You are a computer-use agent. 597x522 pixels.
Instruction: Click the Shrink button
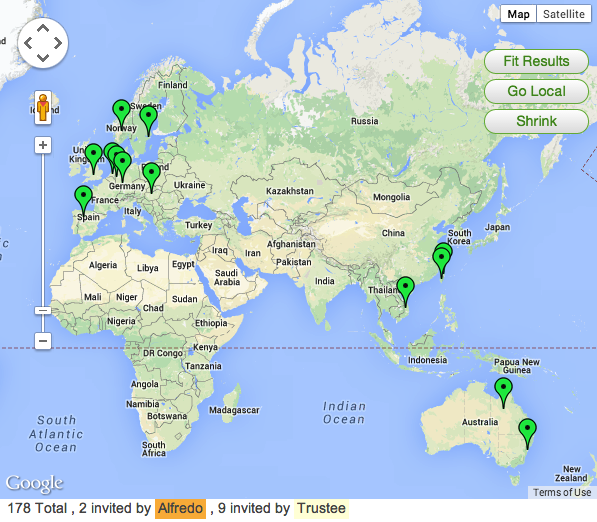coord(536,121)
